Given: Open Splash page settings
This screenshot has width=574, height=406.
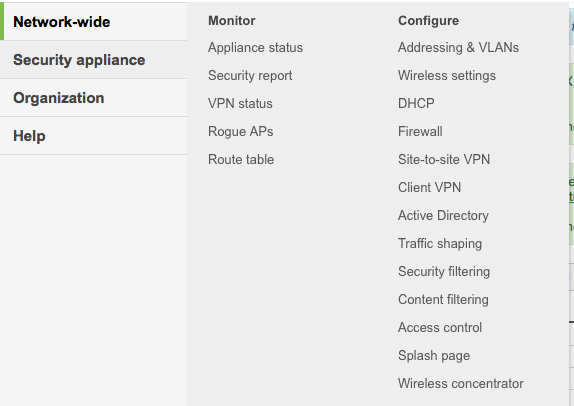Looking at the screenshot, I should (x=434, y=355).
